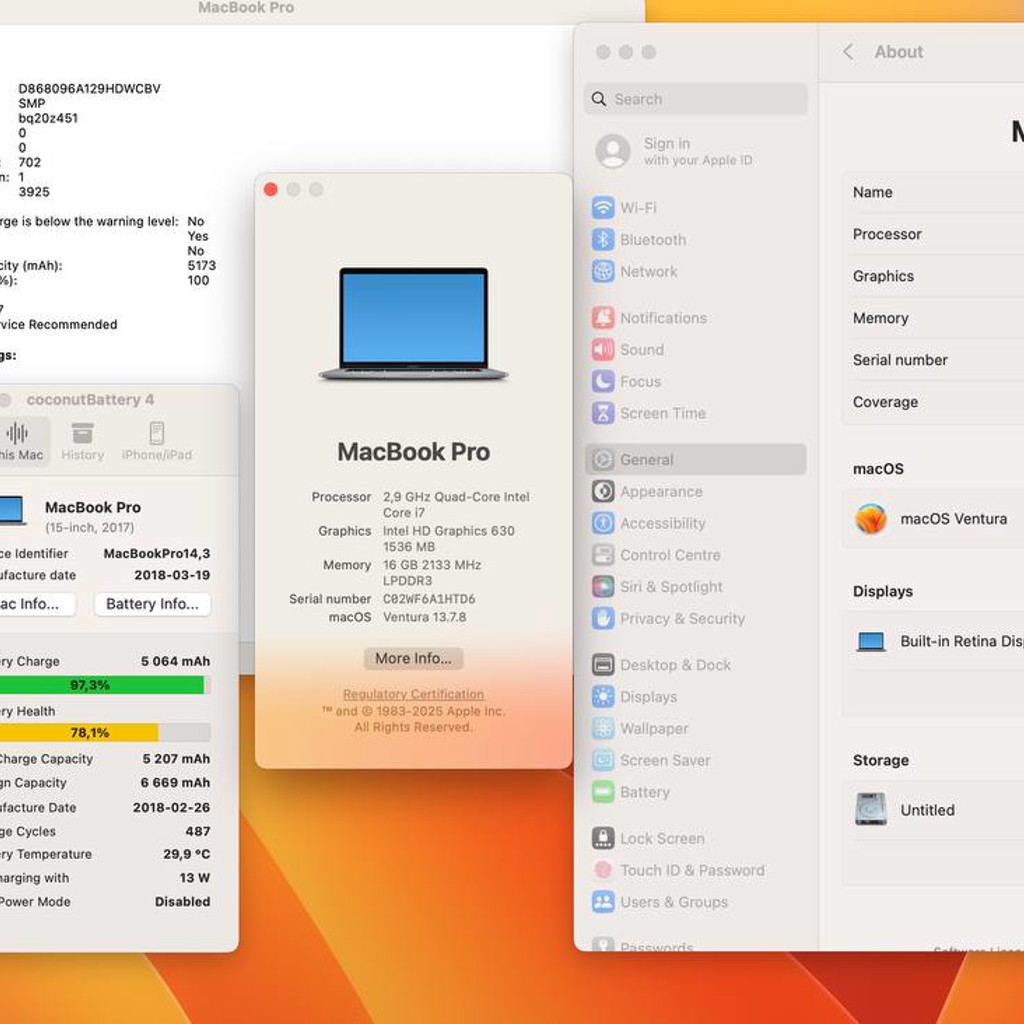Click More Info... in About This Mac
The image size is (1024, 1024).
click(x=413, y=658)
